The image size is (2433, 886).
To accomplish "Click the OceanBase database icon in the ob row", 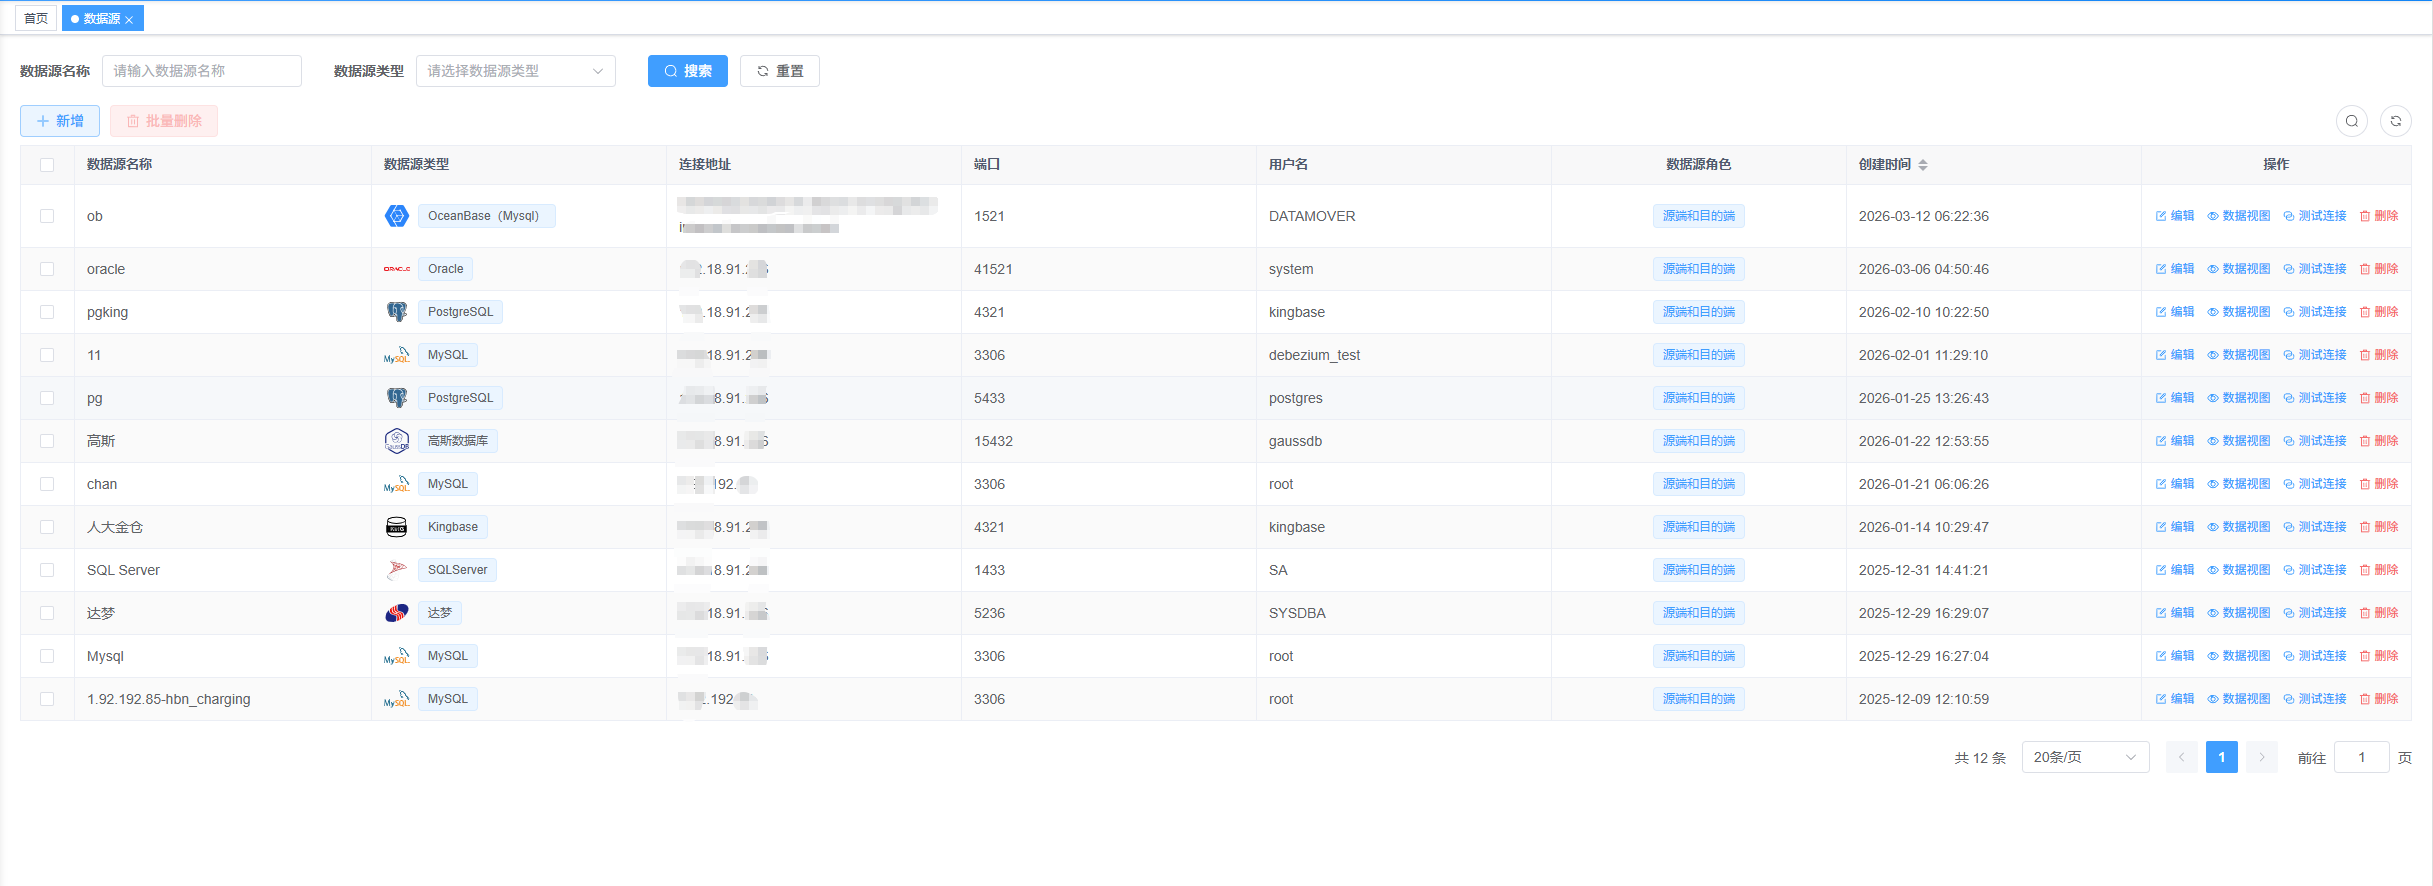I will tap(397, 216).
